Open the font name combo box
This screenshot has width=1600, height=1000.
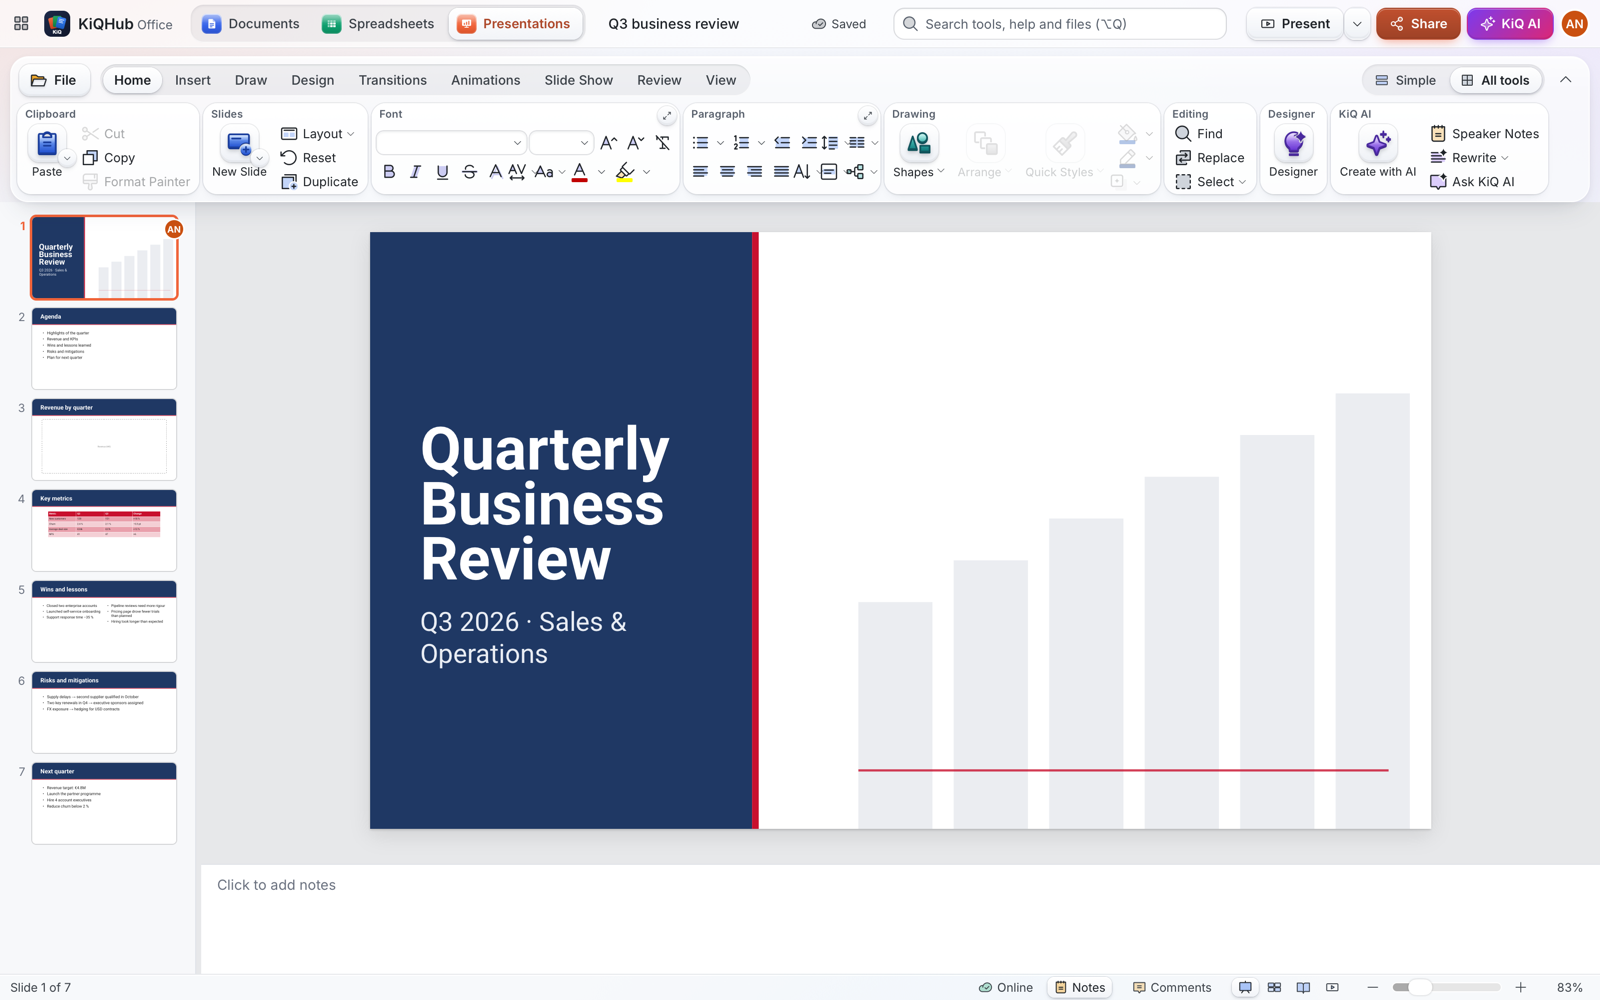[451, 143]
